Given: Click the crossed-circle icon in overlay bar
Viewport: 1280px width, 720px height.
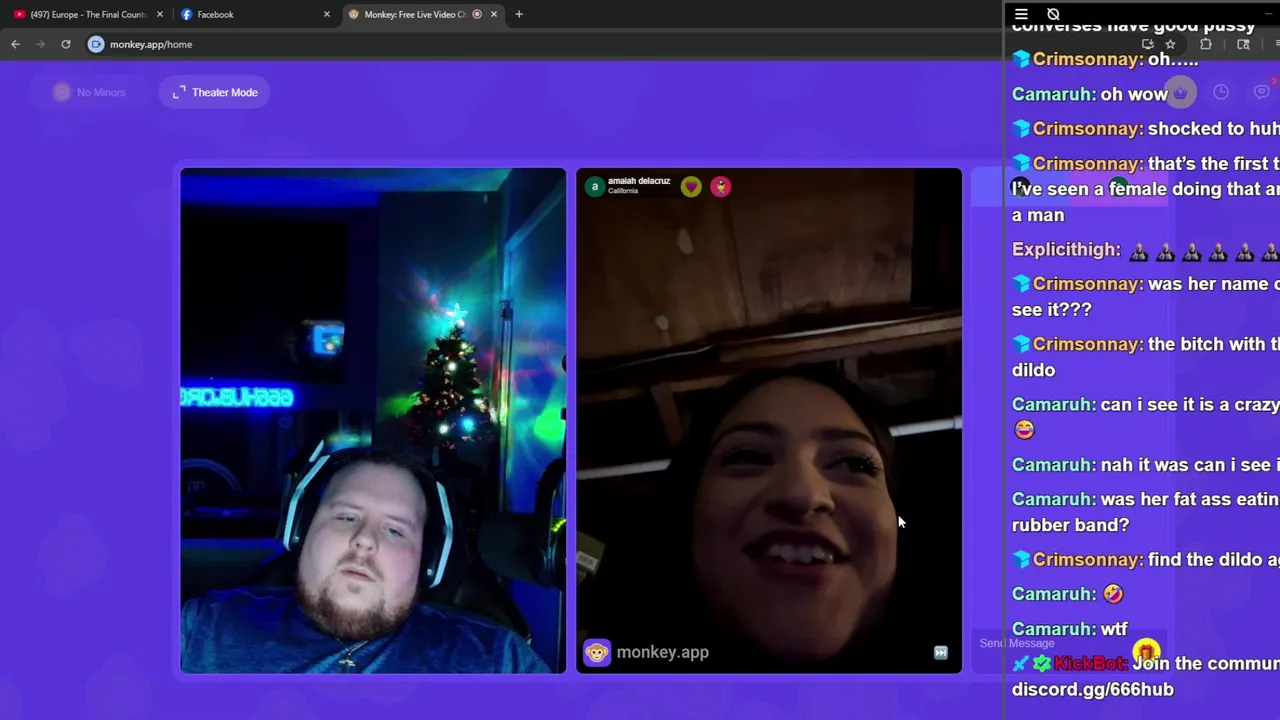Looking at the screenshot, I should (1053, 14).
